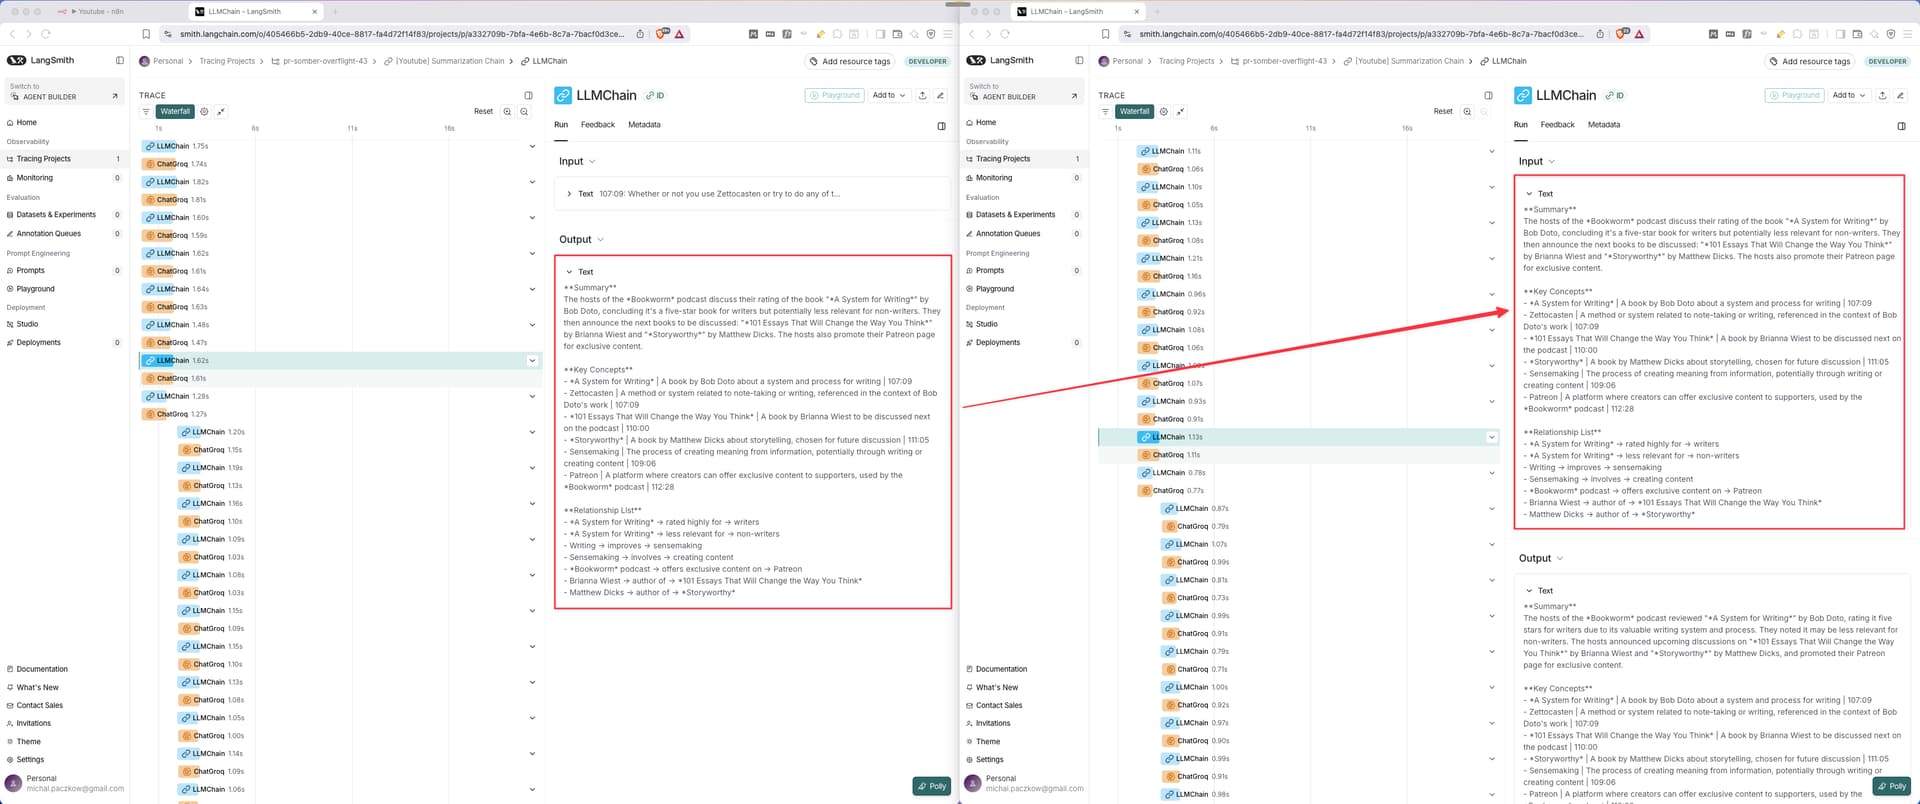Click the edit pencil icon in right window
Image resolution: width=1920 pixels, height=804 pixels.
(1900, 95)
